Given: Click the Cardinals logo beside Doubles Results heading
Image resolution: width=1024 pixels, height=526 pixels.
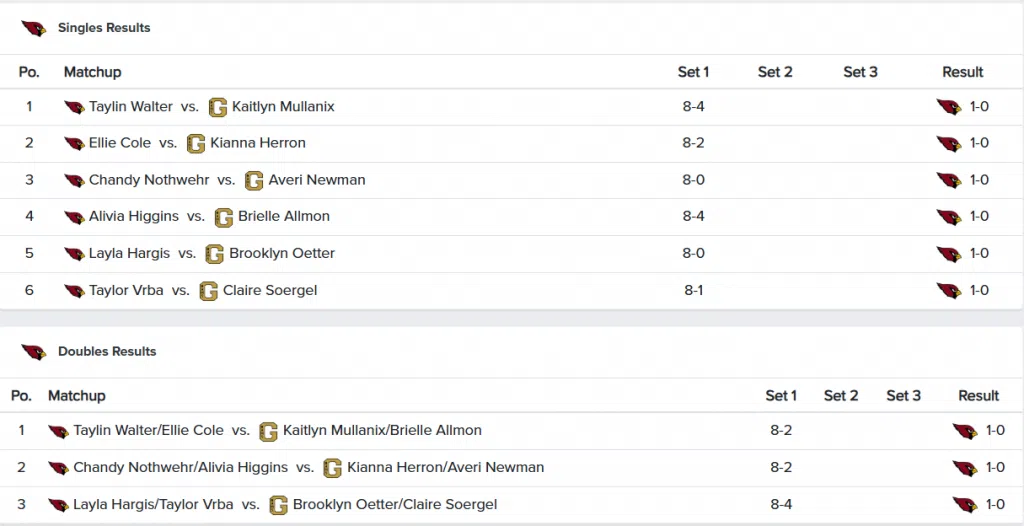Looking at the screenshot, I should (34, 352).
